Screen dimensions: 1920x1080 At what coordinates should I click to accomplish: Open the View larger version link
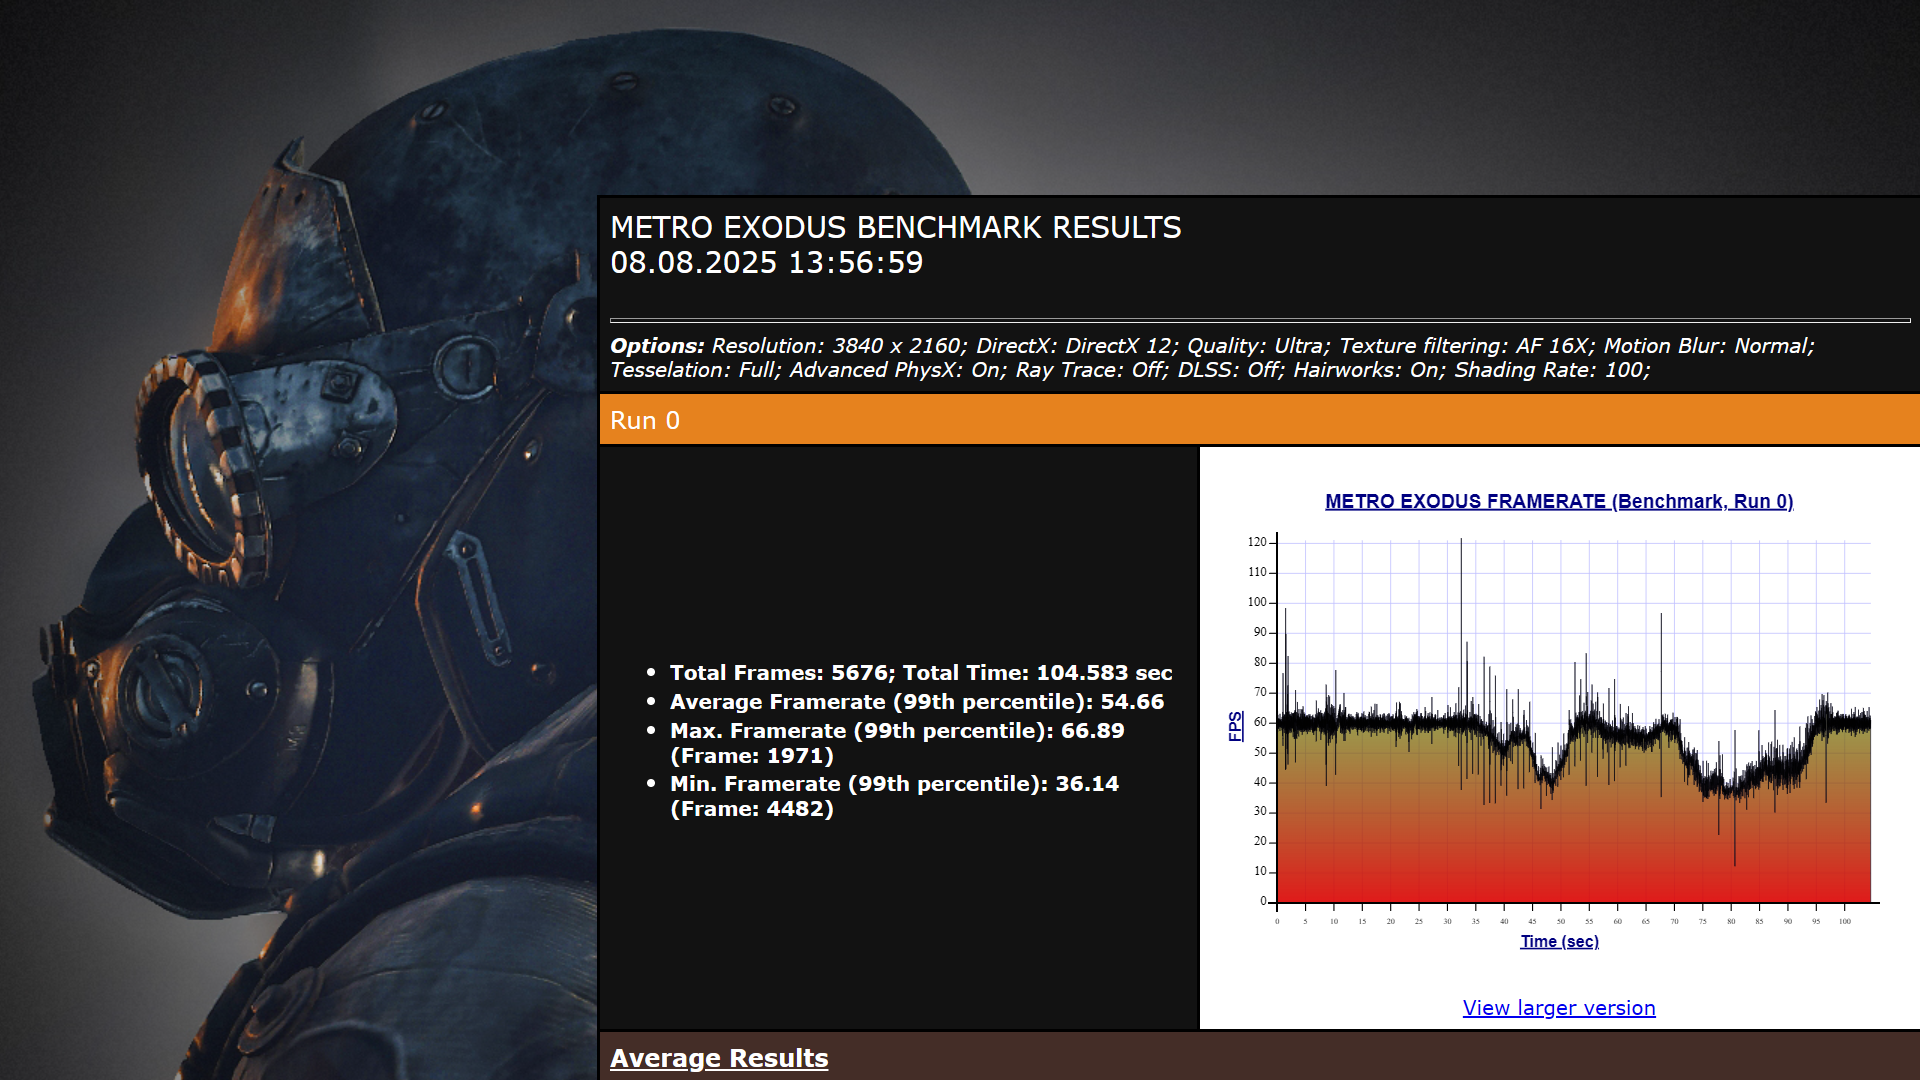pyautogui.click(x=1558, y=1008)
